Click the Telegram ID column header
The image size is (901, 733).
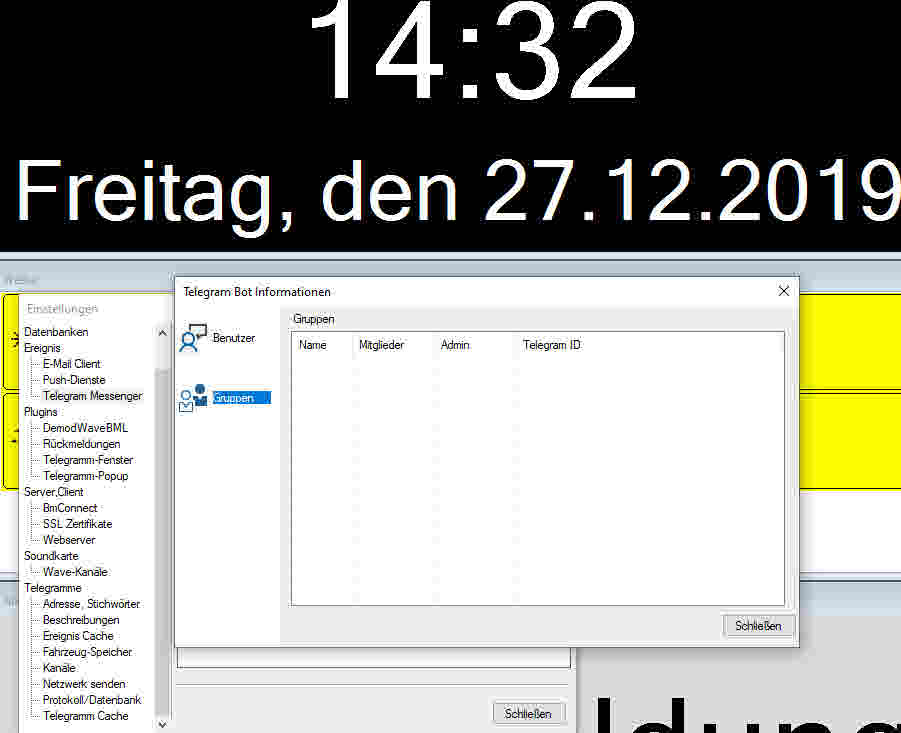coord(551,345)
